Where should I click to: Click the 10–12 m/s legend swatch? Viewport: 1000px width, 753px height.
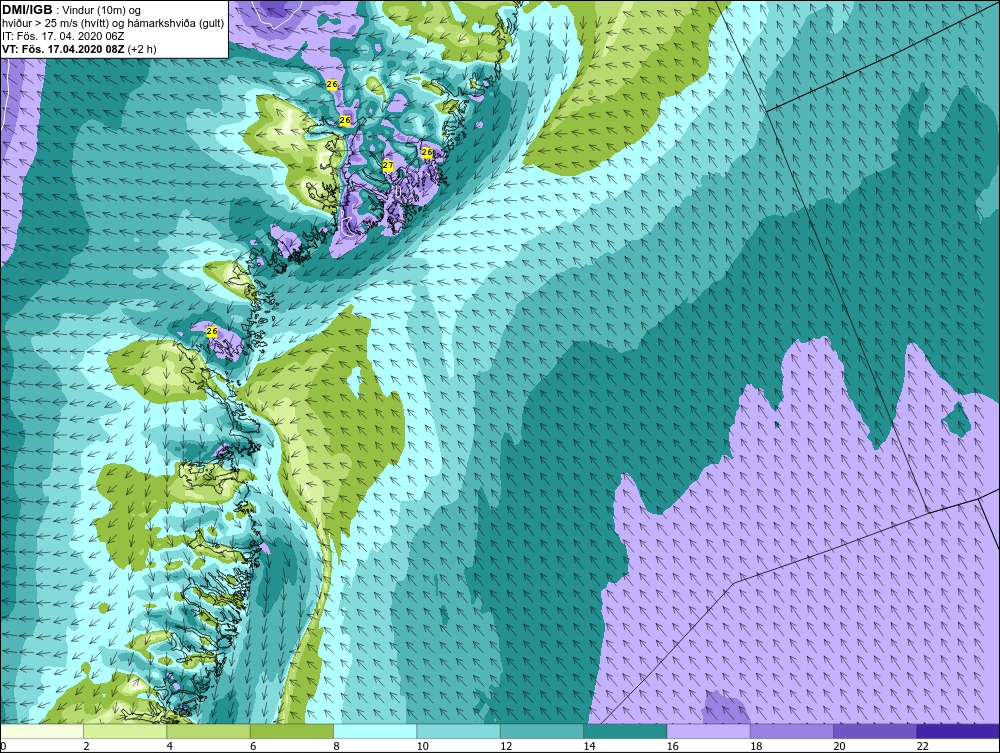[x=459, y=731]
